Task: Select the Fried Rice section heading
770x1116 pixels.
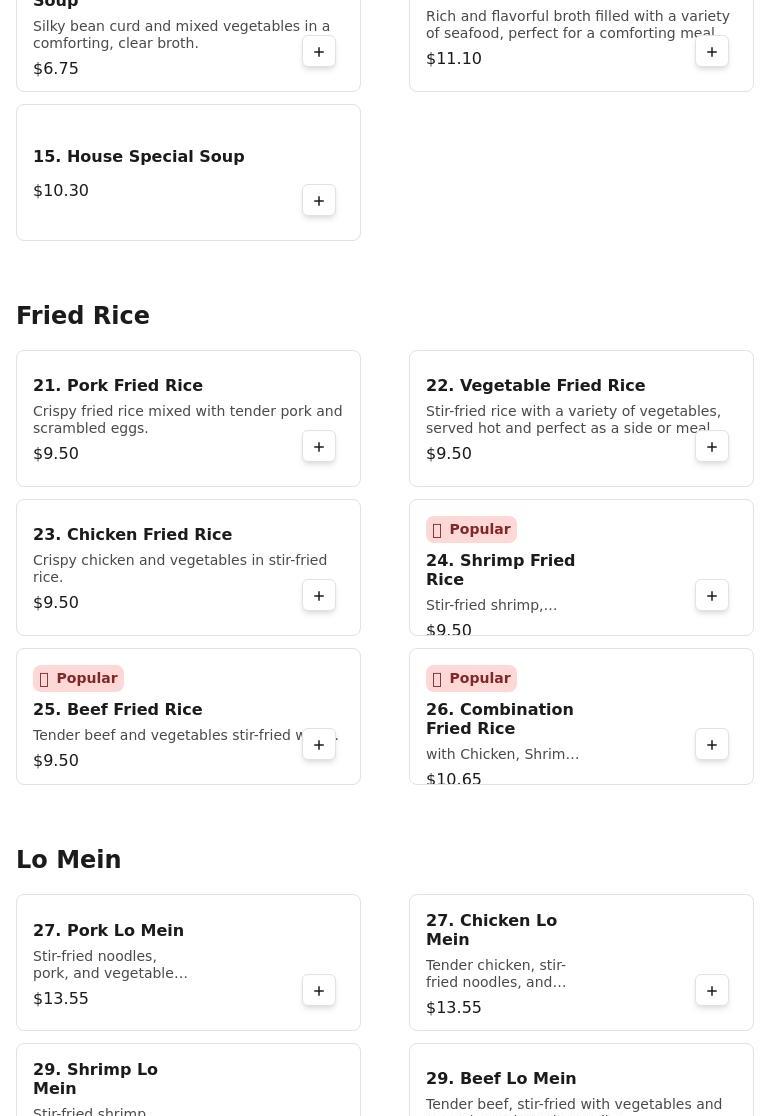Action: pos(83,315)
